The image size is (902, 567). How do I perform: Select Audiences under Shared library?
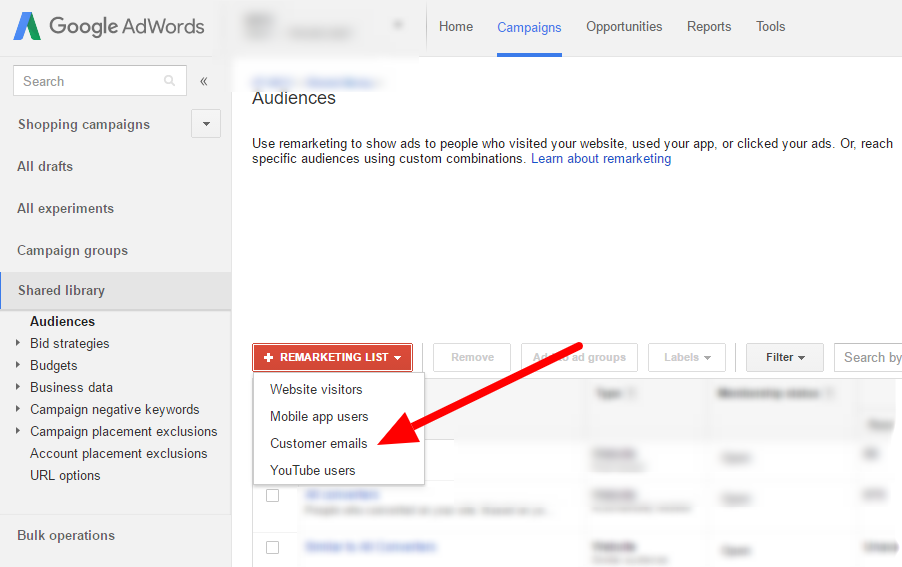tap(62, 321)
